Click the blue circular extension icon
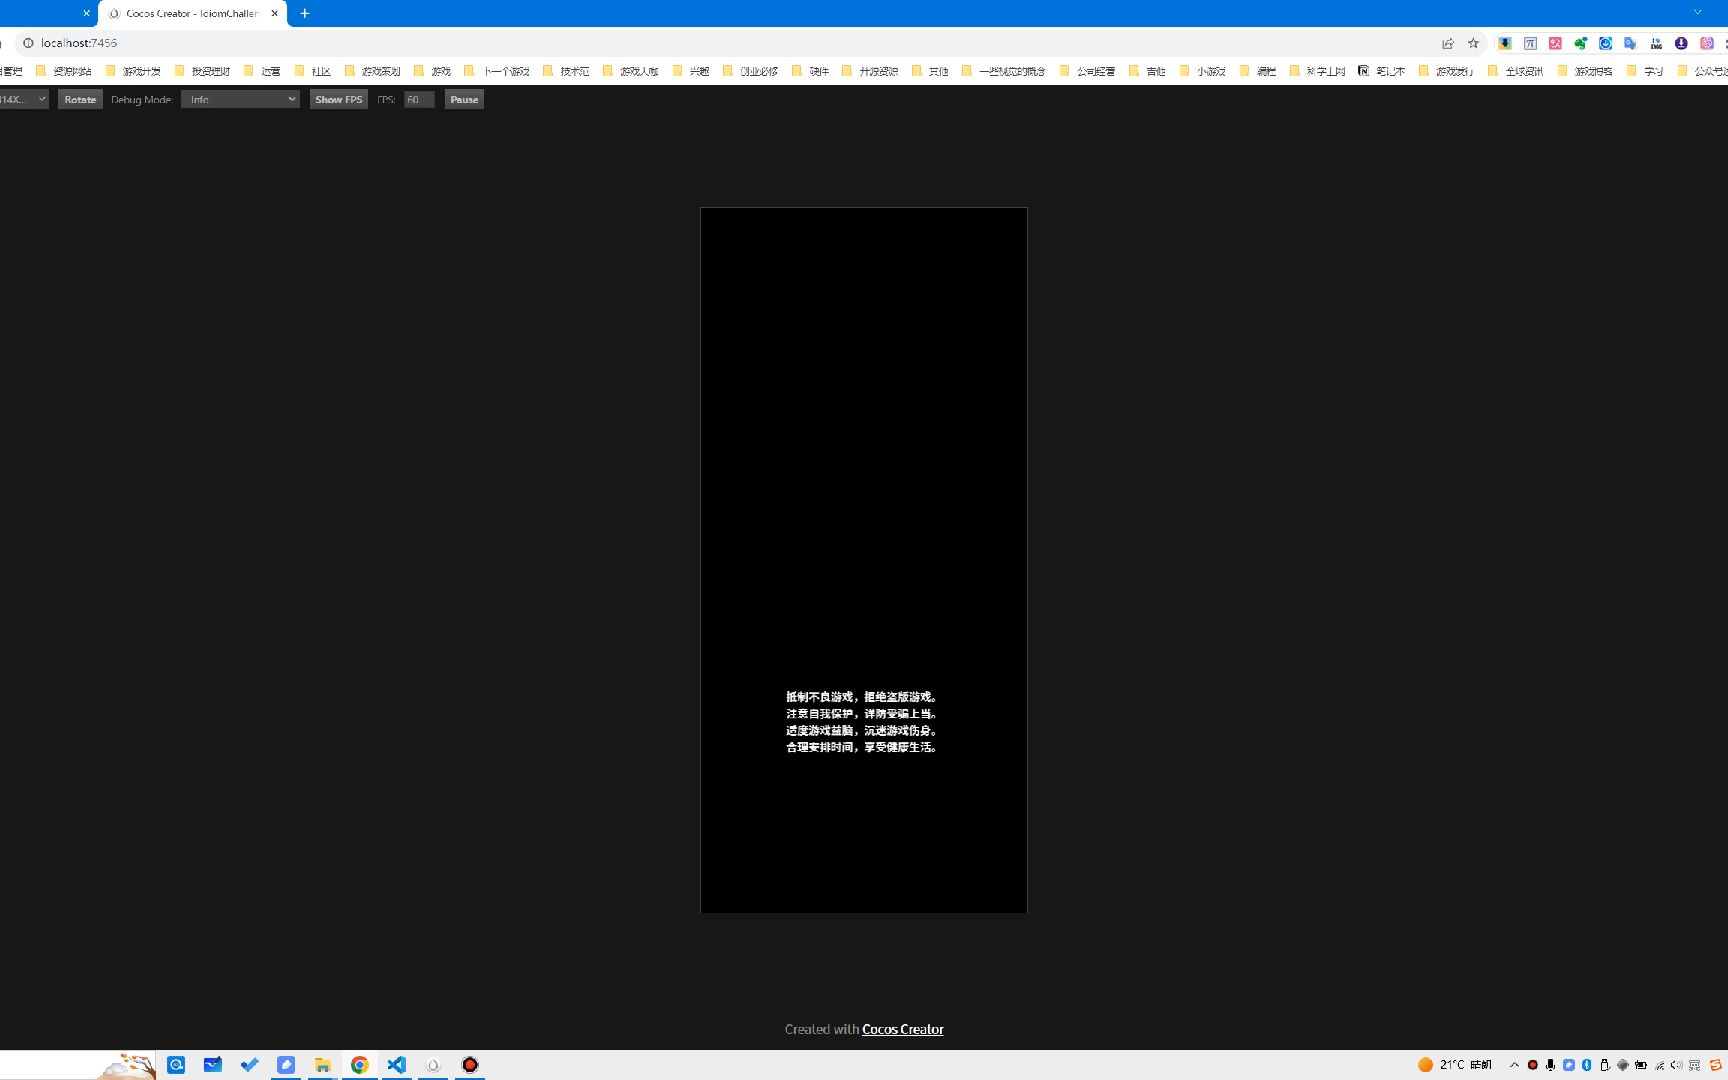The image size is (1728, 1080). 1605,43
